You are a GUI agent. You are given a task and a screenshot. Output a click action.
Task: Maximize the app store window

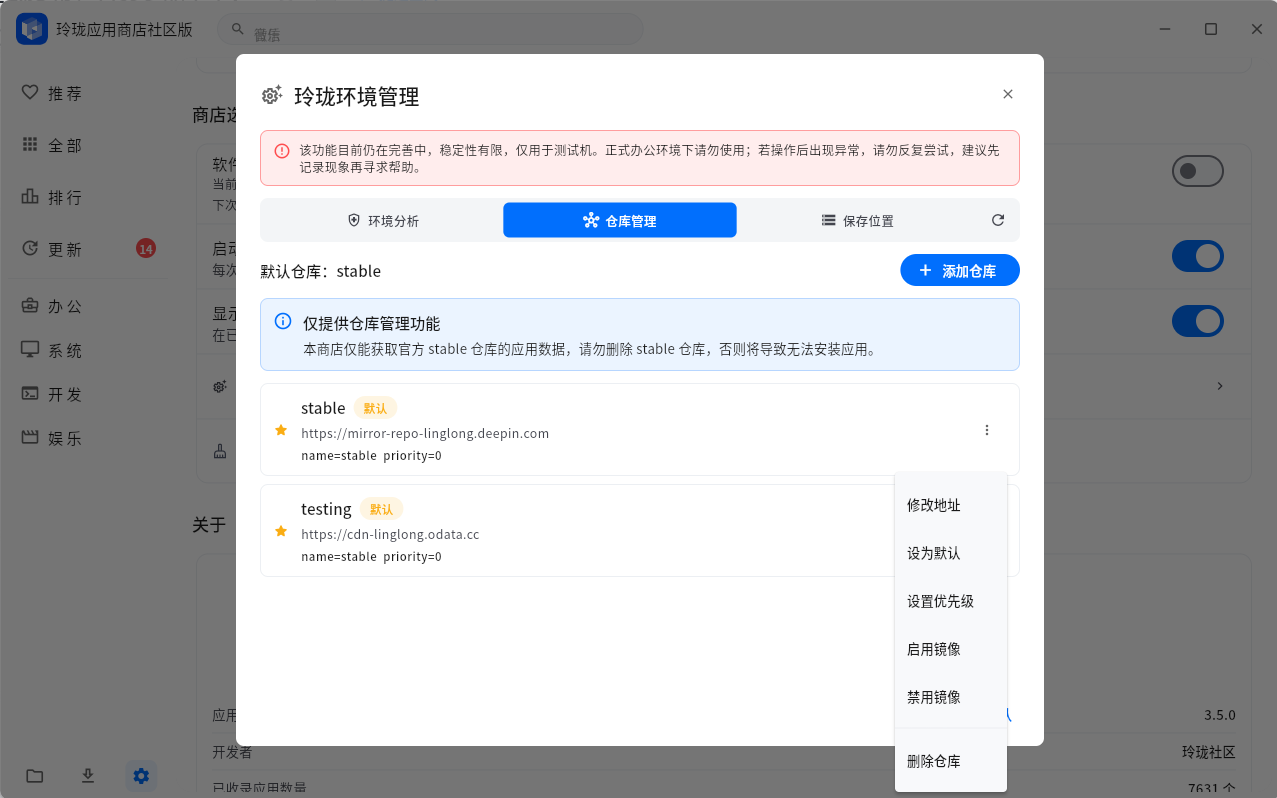[1211, 29]
